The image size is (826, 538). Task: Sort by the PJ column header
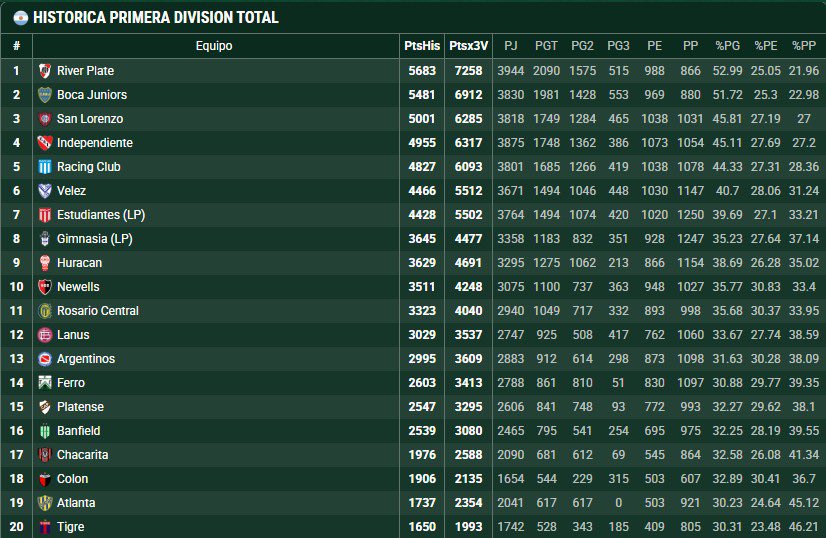pos(510,46)
